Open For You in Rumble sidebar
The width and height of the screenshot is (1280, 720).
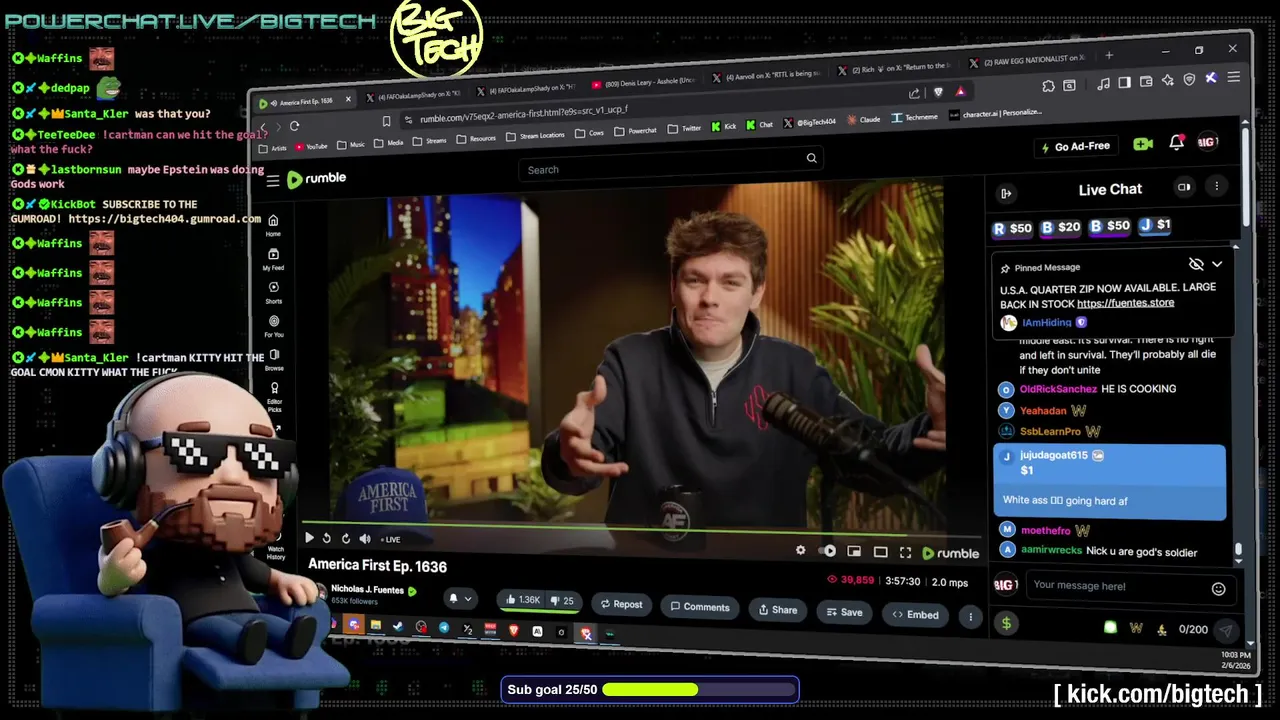click(274, 326)
